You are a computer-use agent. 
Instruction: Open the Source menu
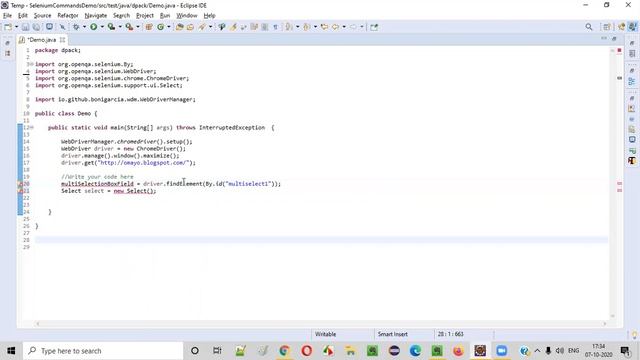[x=42, y=16]
